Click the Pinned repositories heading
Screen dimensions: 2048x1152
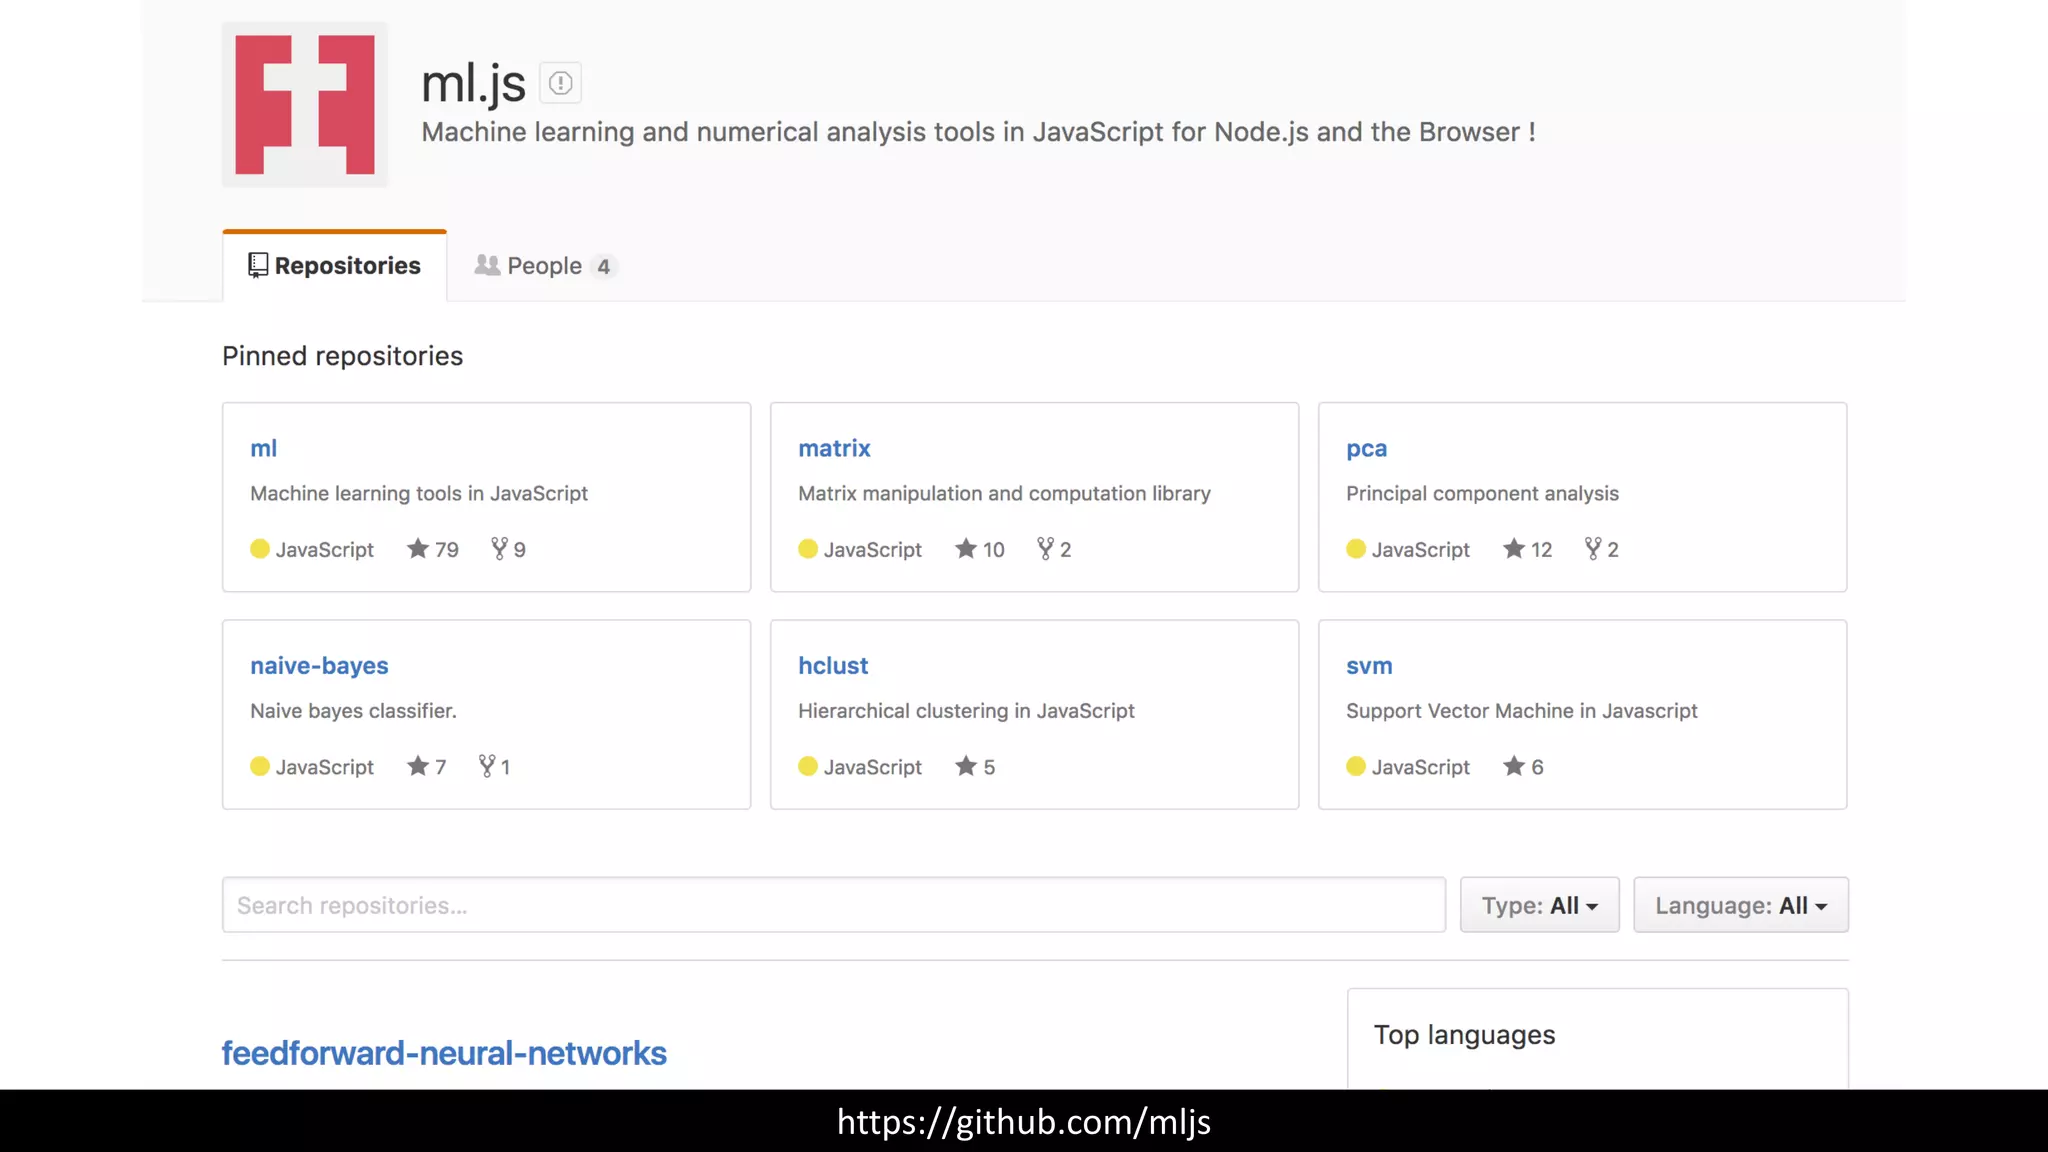[342, 356]
